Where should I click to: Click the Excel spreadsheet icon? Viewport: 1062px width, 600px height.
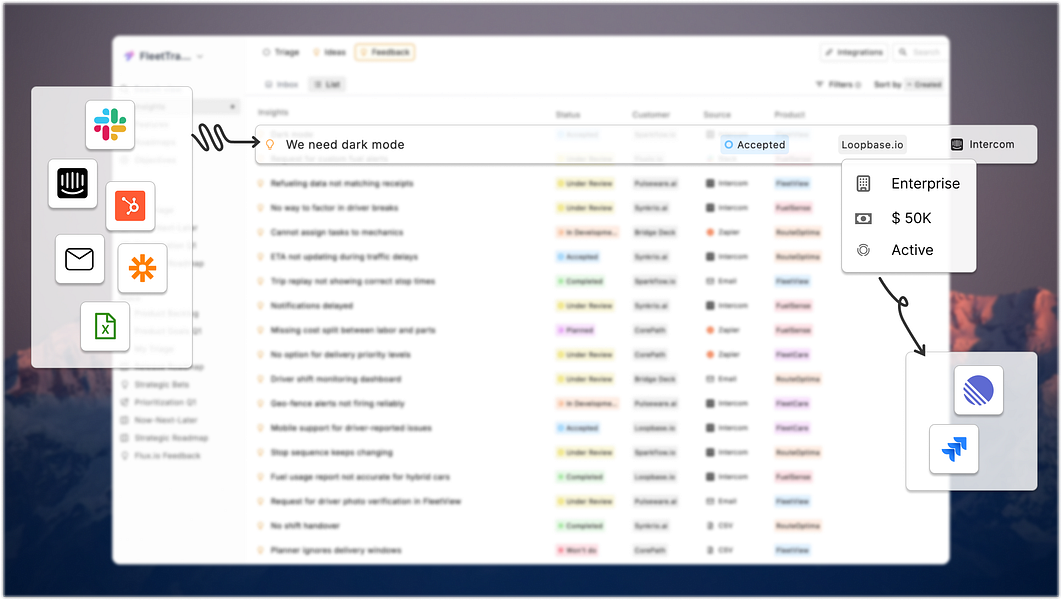click(105, 326)
